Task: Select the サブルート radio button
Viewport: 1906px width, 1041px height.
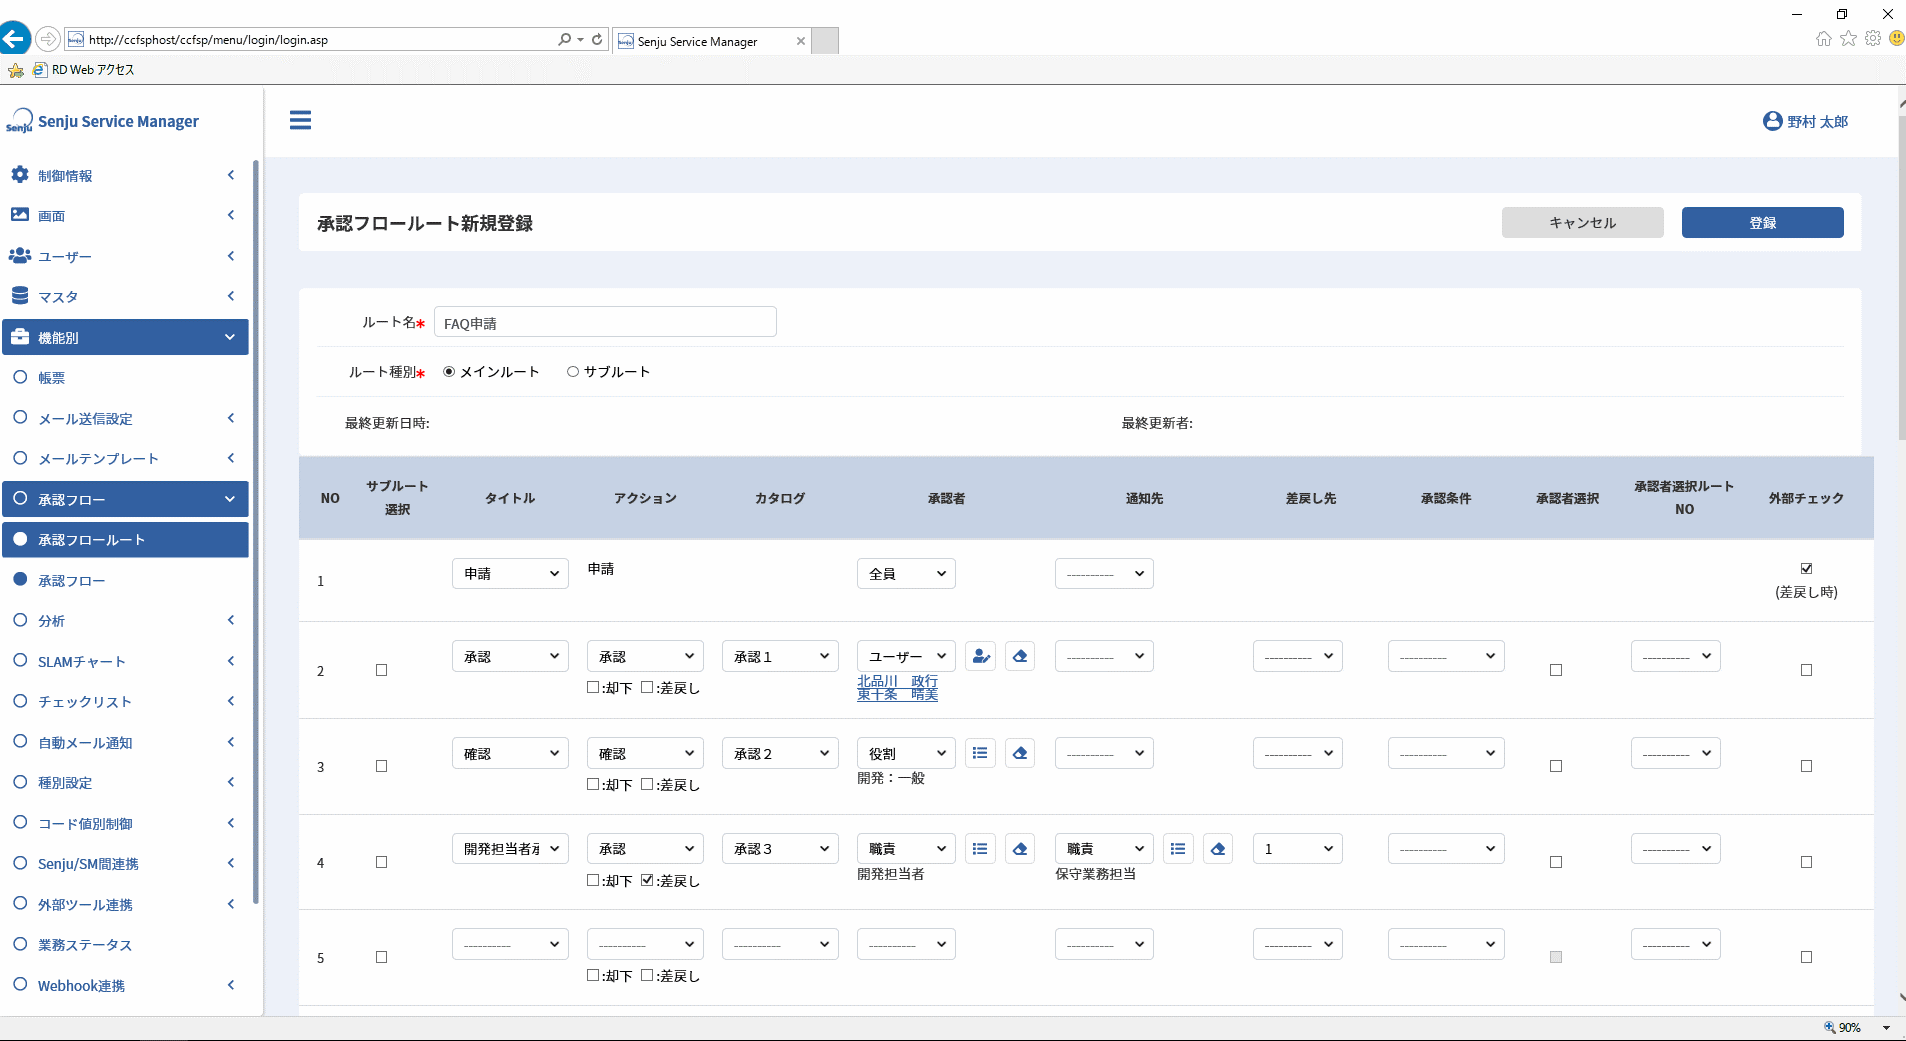Action: 573,372
